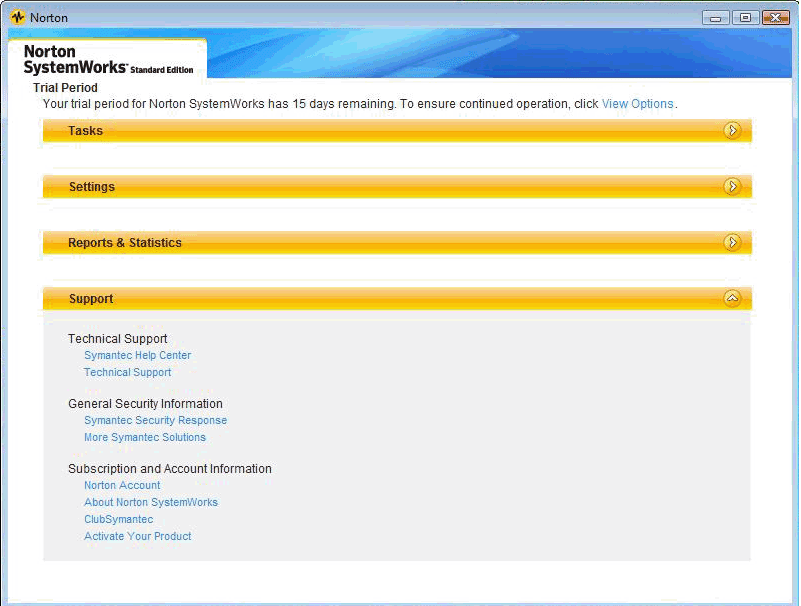The width and height of the screenshot is (801, 606).
Task: Click the Reports & Statistics header label
Action: tap(125, 243)
